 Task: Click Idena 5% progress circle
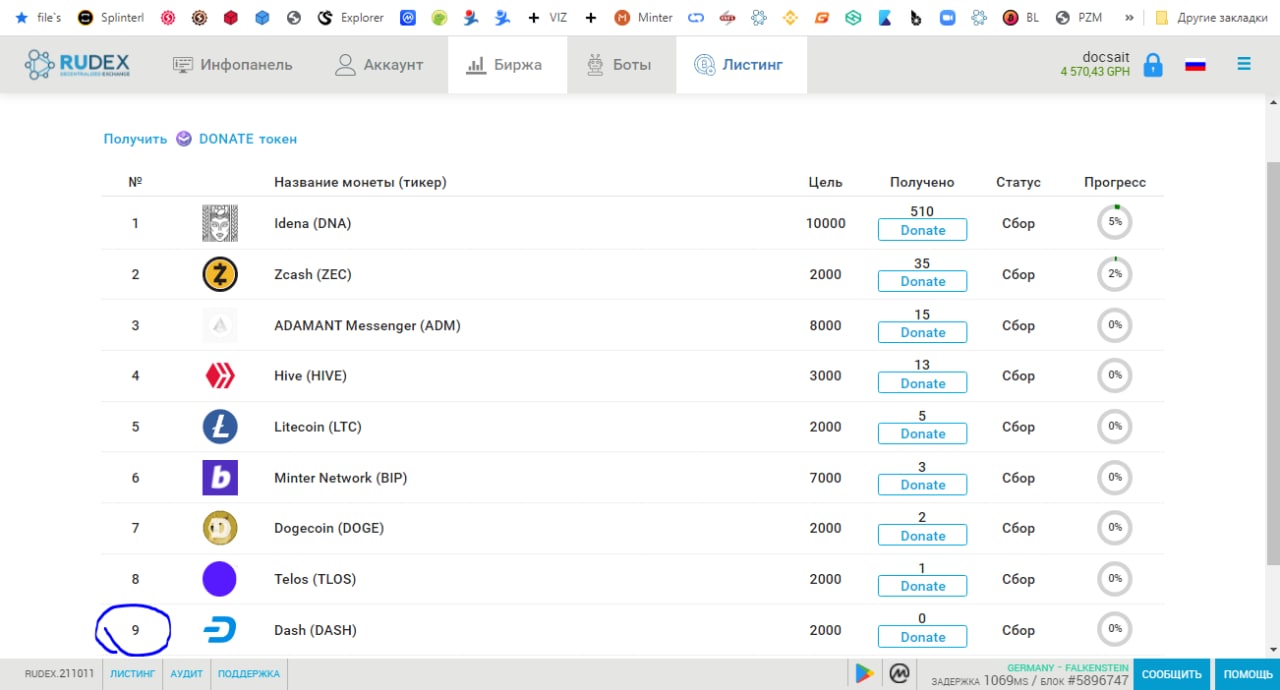[1115, 222]
